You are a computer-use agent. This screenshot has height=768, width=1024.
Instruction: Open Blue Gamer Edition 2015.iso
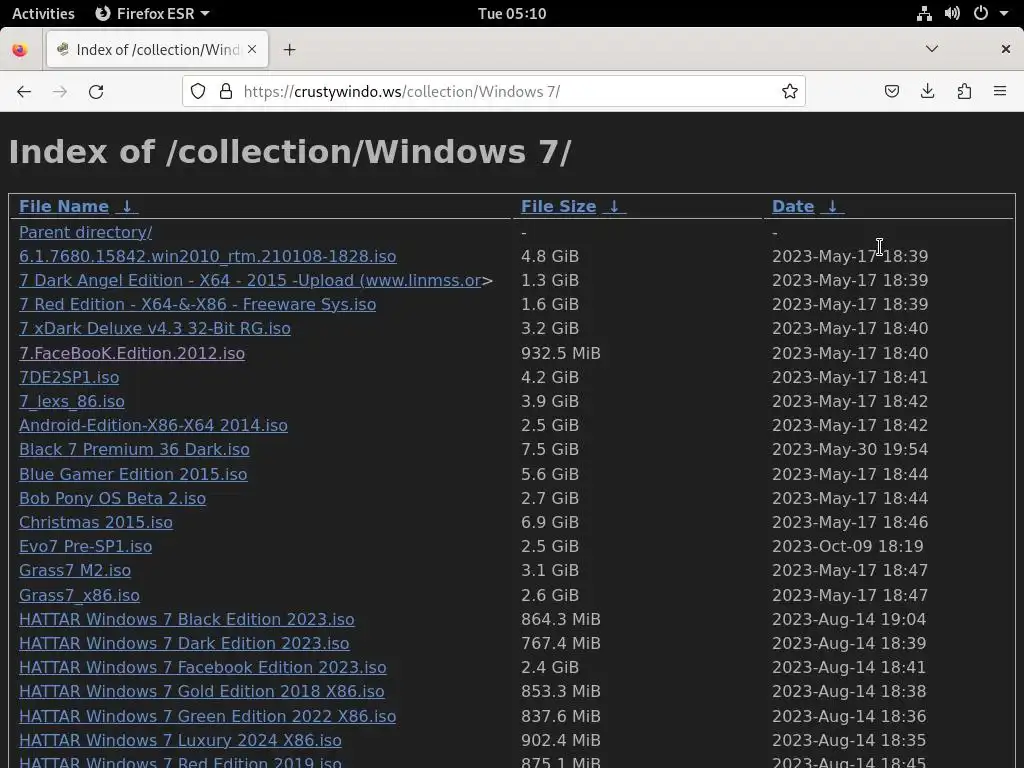(133, 474)
